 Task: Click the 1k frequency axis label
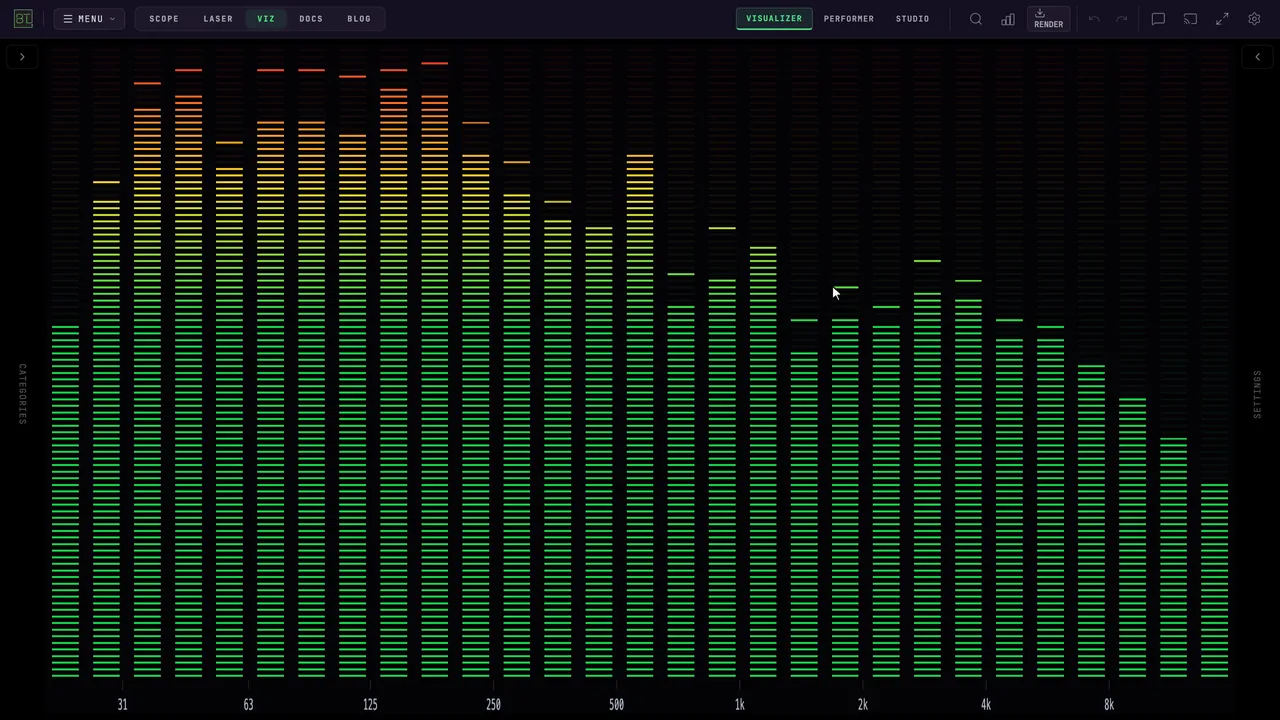click(739, 705)
